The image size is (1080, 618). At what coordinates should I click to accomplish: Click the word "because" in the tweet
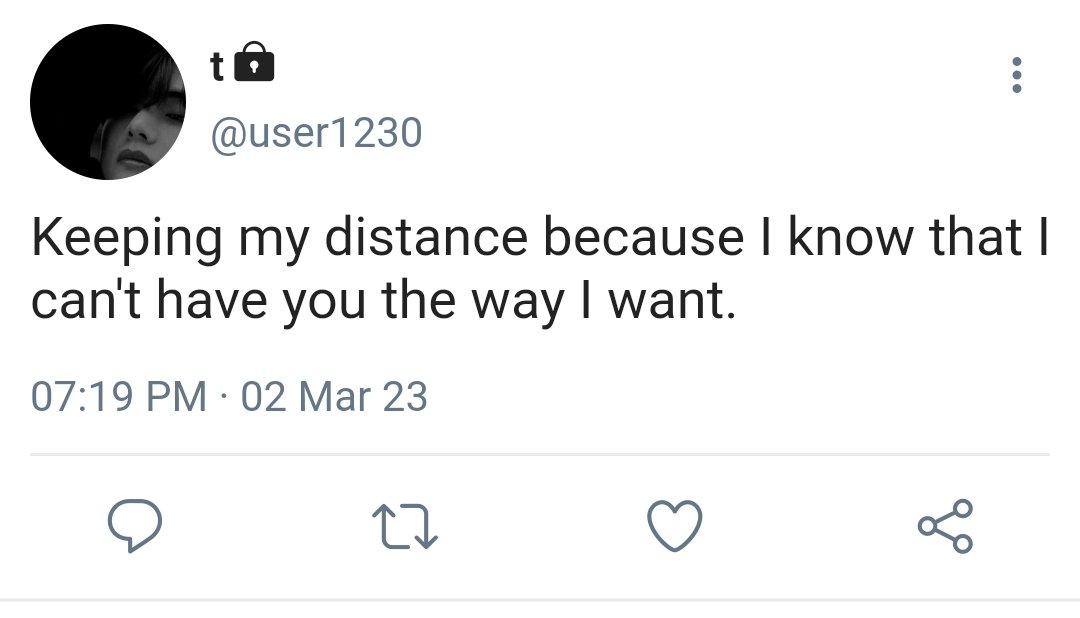pos(644,236)
